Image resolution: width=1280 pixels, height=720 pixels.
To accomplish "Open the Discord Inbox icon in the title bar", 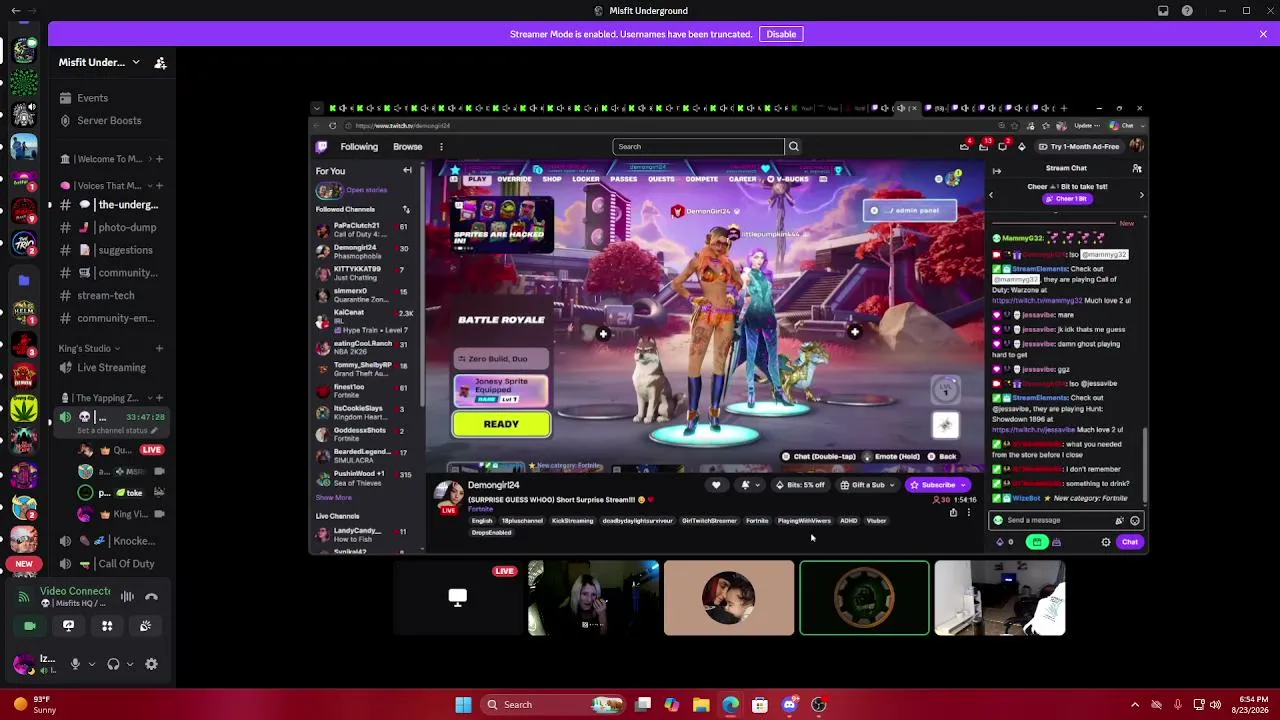I will [x=1163, y=11].
